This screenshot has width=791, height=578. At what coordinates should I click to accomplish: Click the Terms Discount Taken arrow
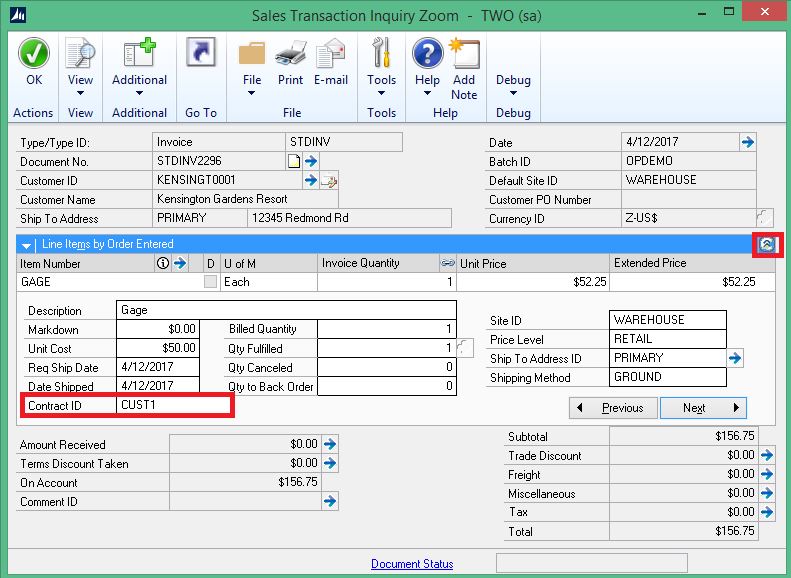click(x=330, y=463)
